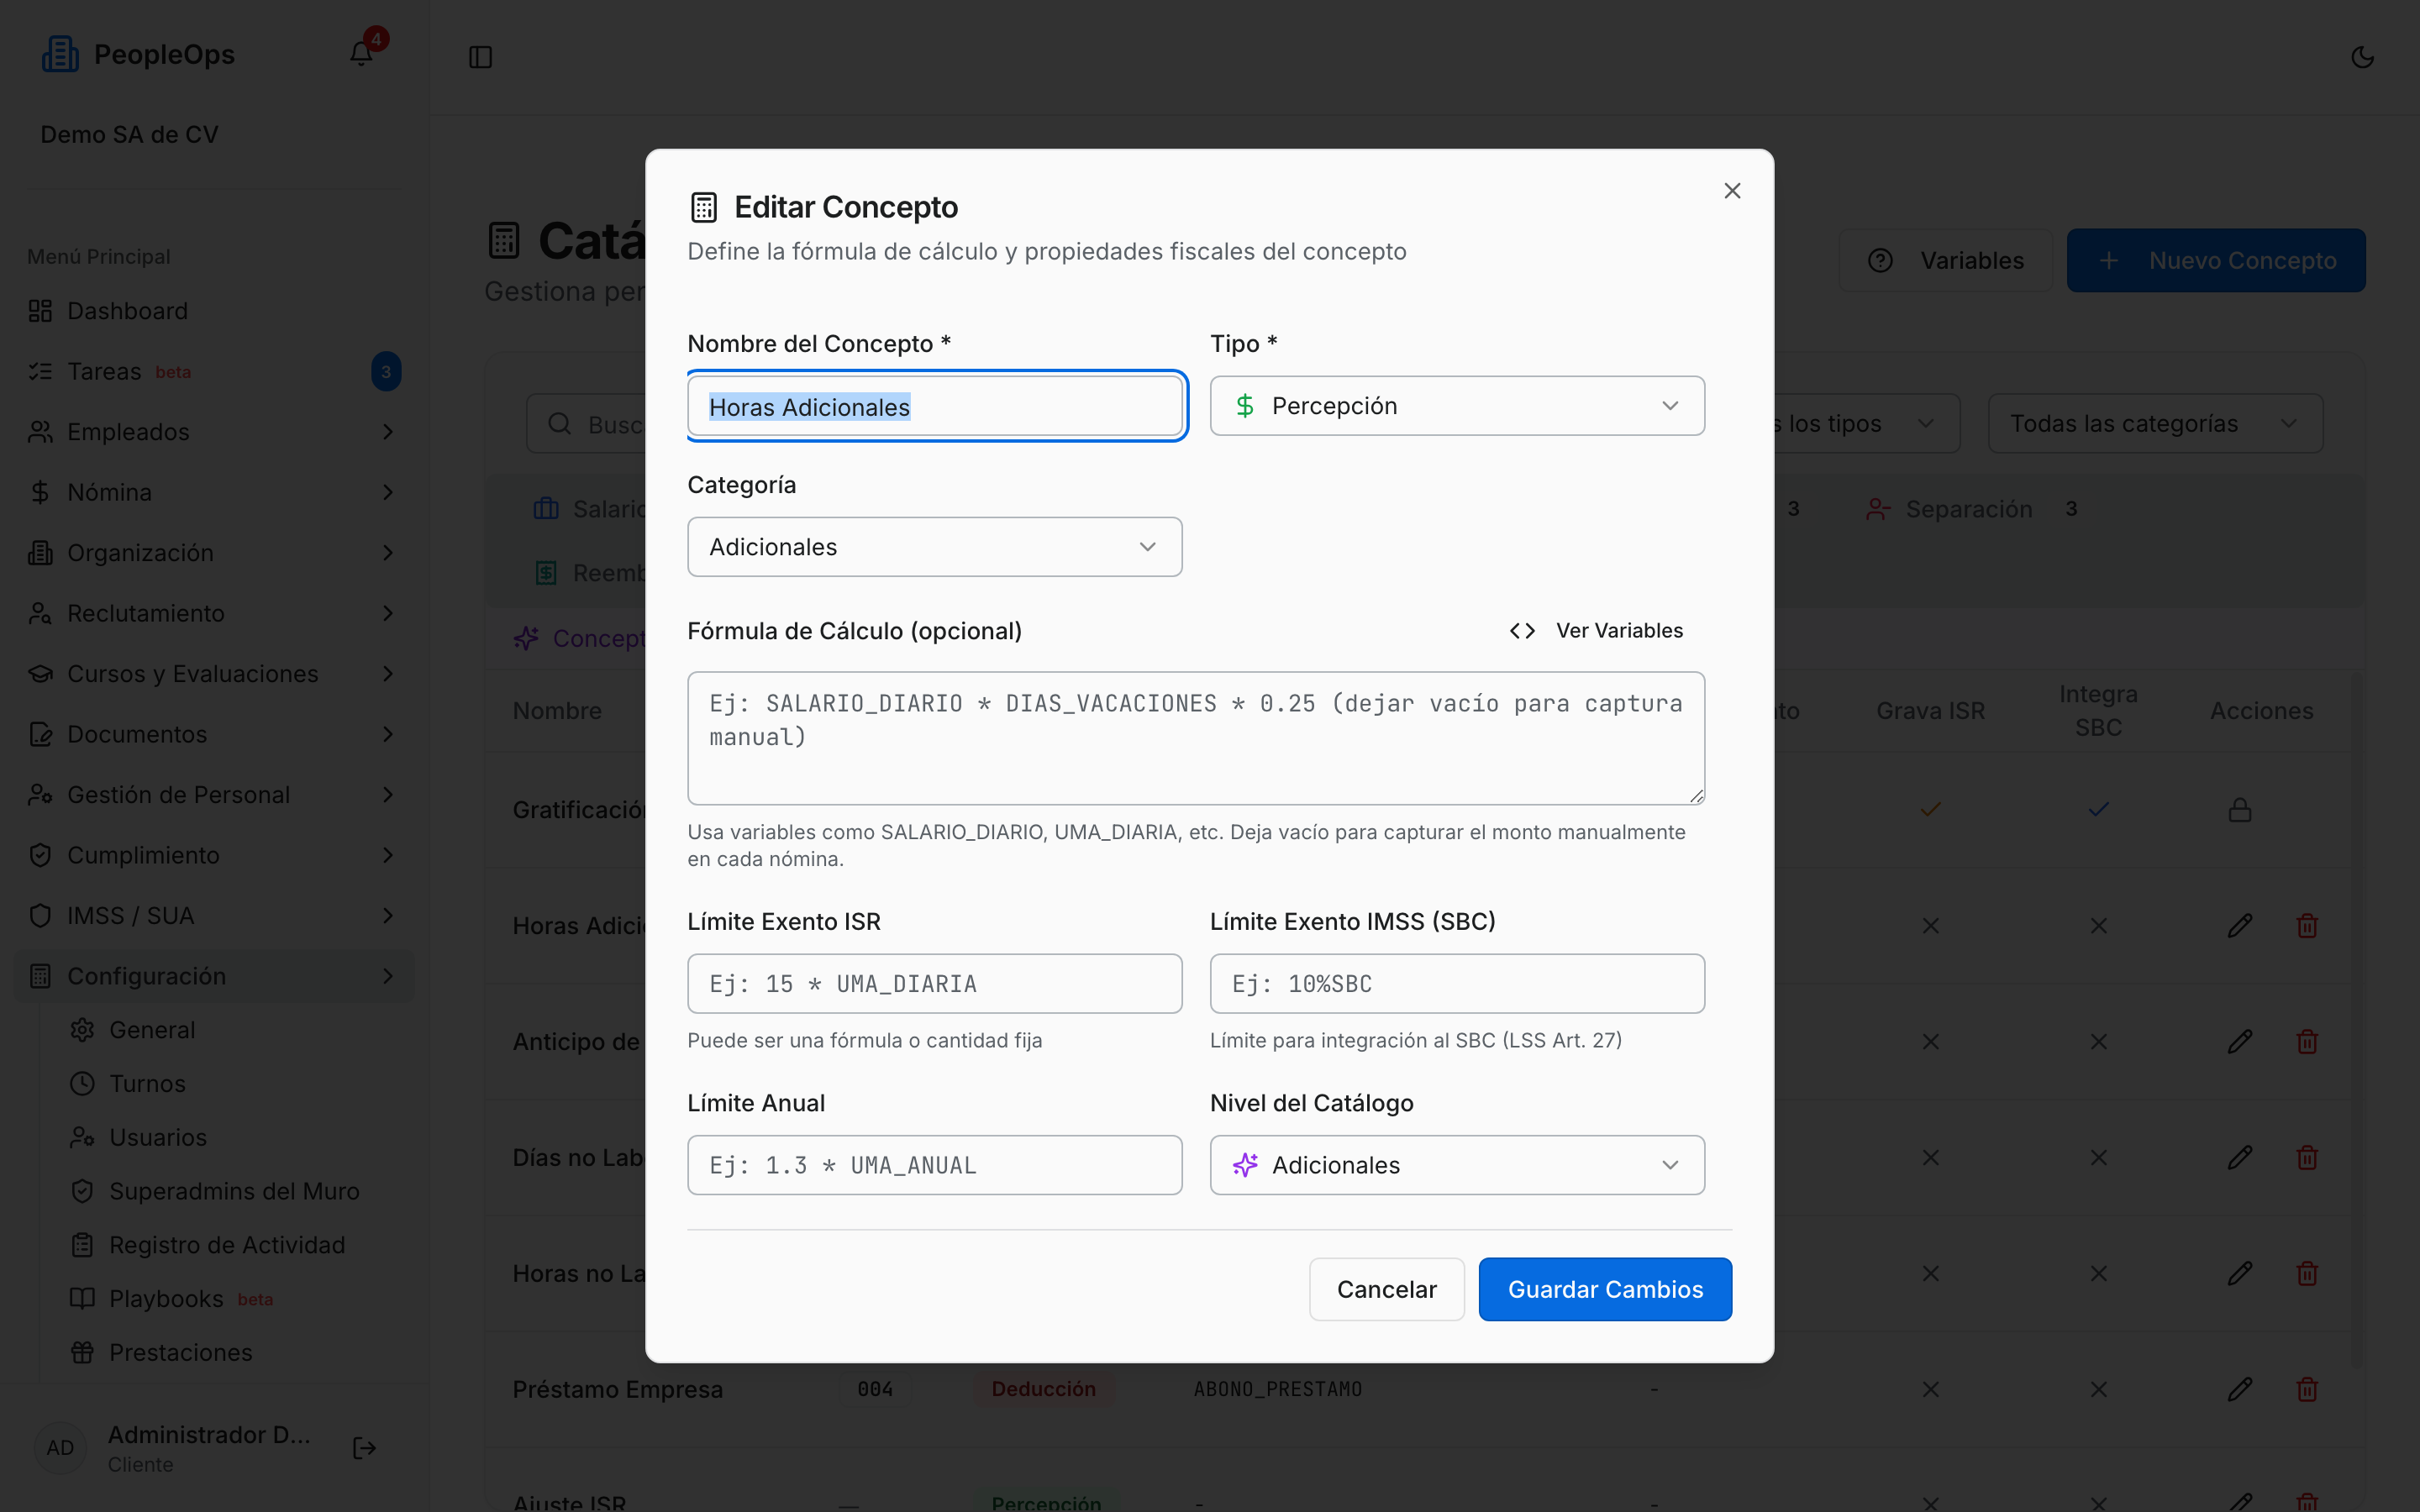Switch to dark mode moon icon
The image size is (2420, 1512).
(x=2362, y=57)
